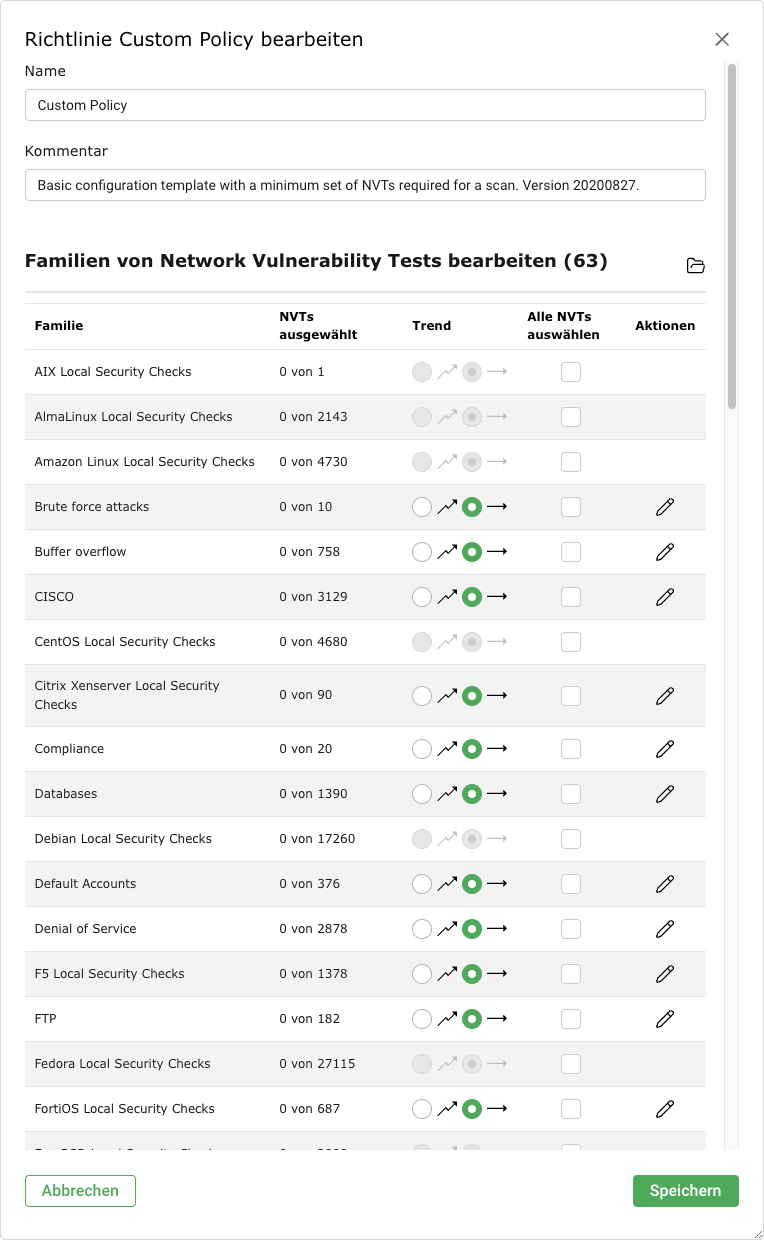Edit Citrix Xenserver Local Security Checks family
The height and width of the screenshot is (1240, 764).
665,695
